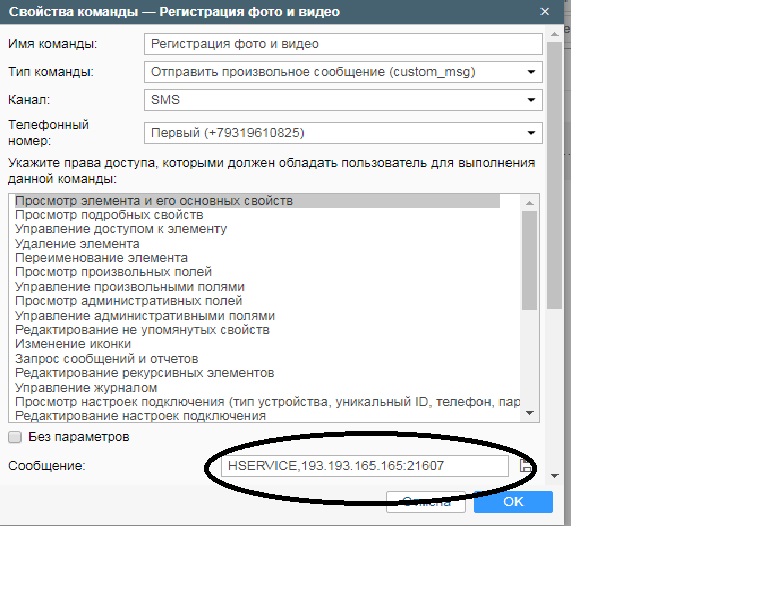Select 'Просмотр элемента и его основных свойств'
Screen dimensions: 768x614
point(154,201)
